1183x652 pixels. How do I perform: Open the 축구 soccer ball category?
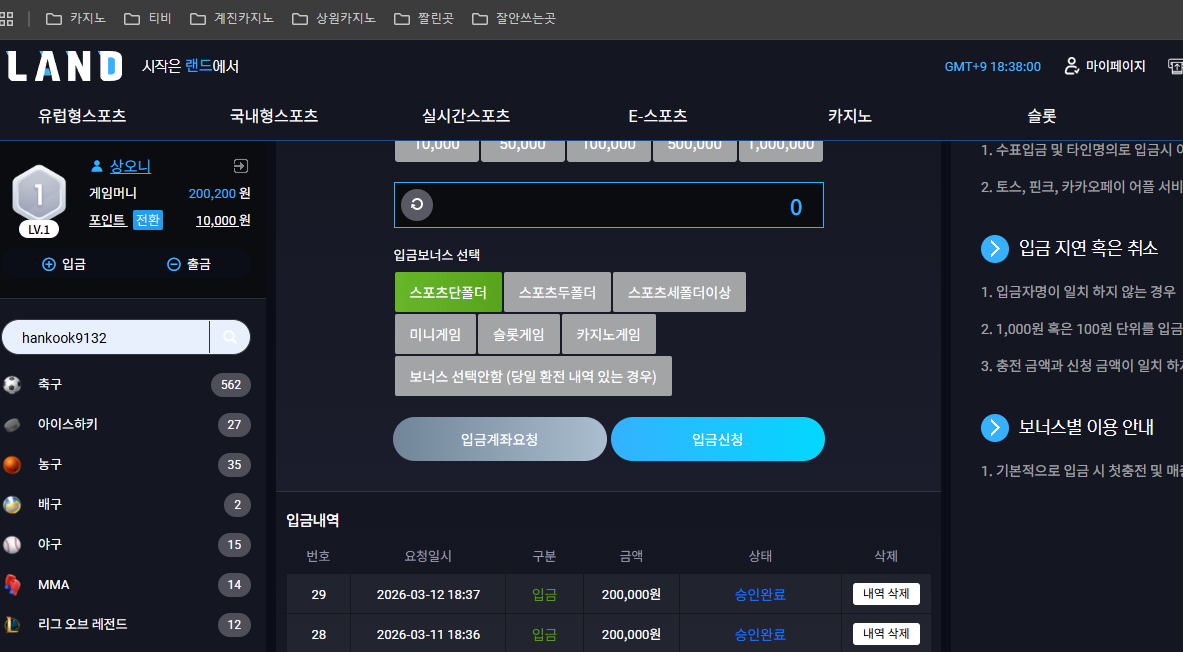12,385
